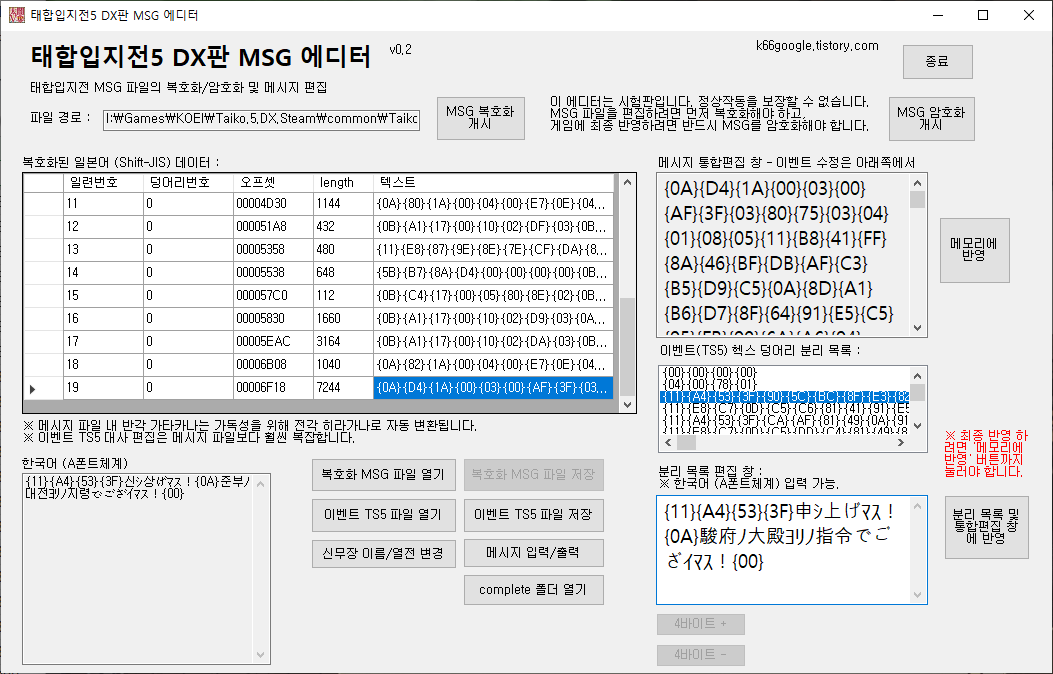The width and height of the screenshot is (1053, 674).
Task: Select the text cell starting {0A}{82}{1A}
Action: point(494,365)
